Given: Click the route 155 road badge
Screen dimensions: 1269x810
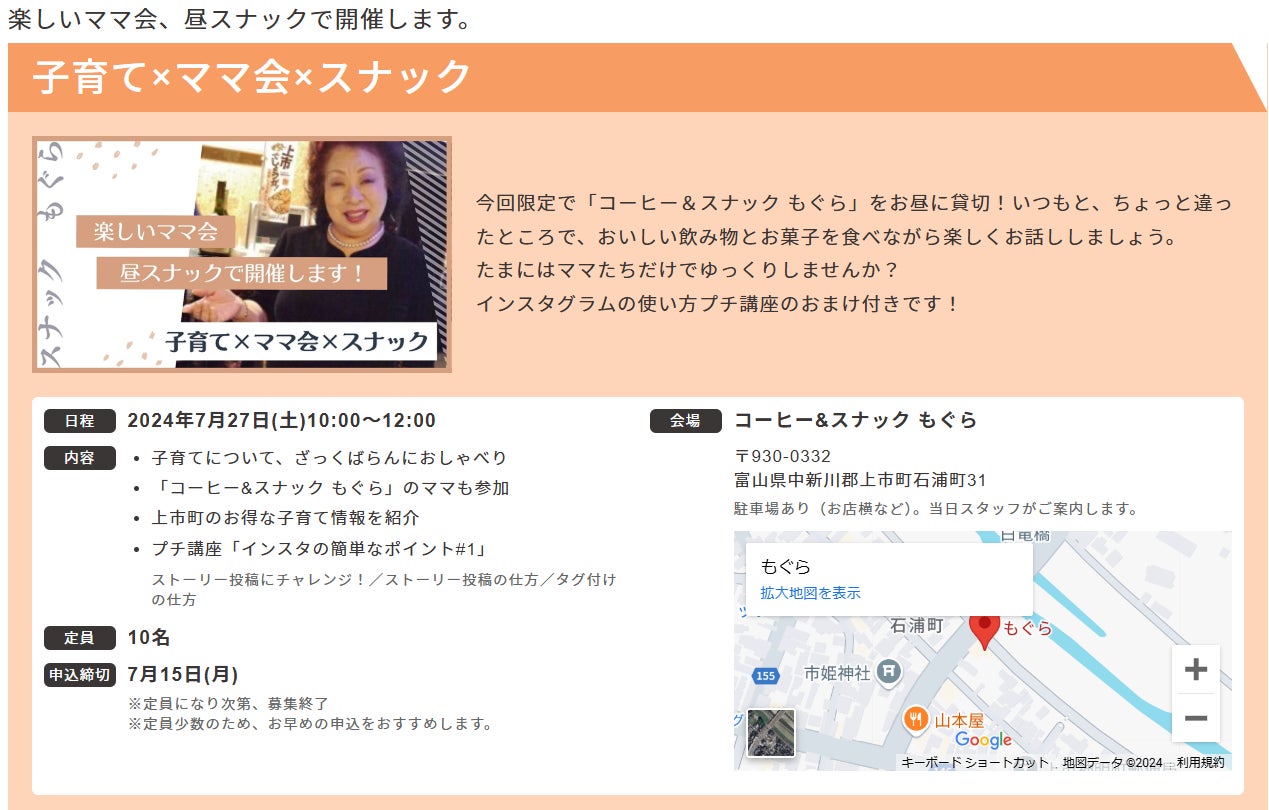Looking at the screenshot, I should click(766, 676).
